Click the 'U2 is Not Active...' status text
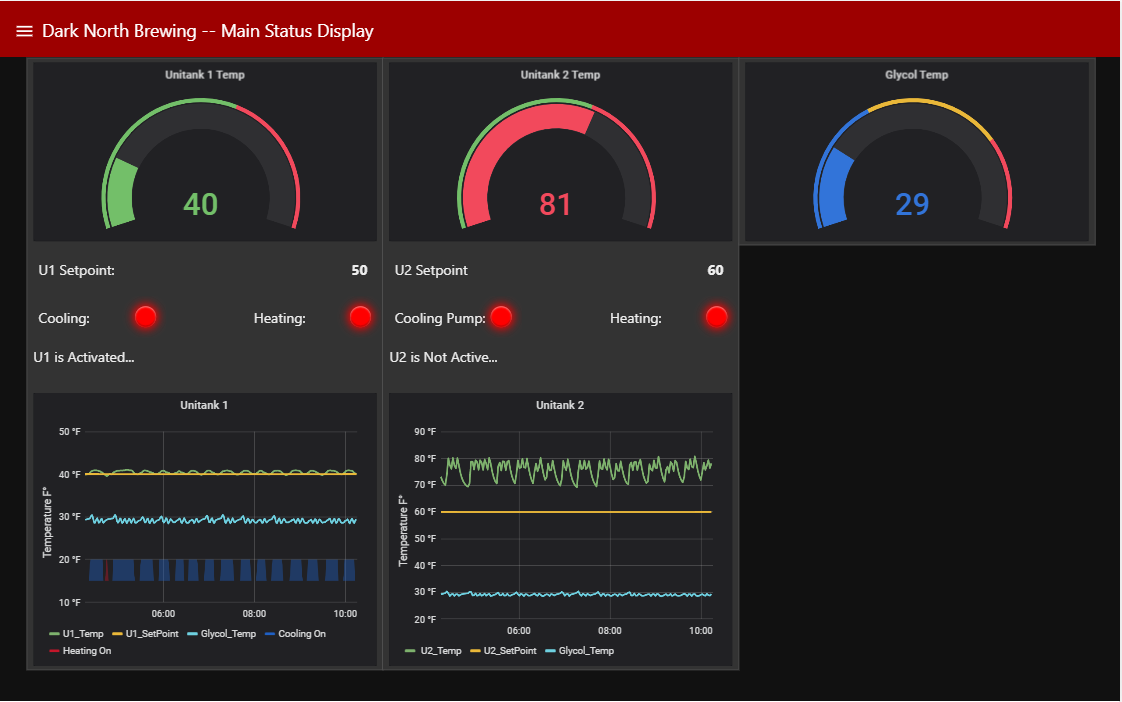The width and height of the screenshot is (1122, 702). (443, 357)
